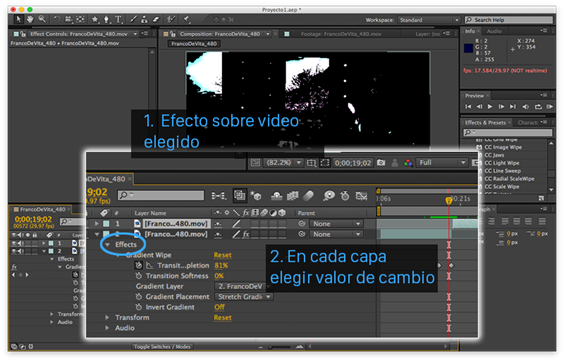Select the Pan Behind anchor point tool

click(x=80, y=19)
